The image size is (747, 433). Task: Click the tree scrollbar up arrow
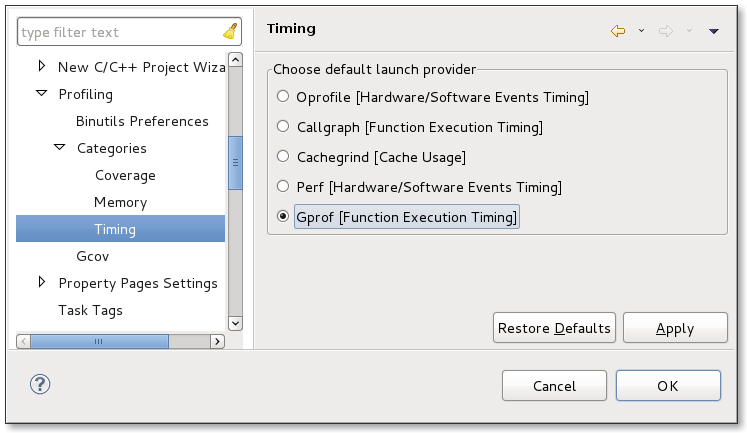pos(235,60)
